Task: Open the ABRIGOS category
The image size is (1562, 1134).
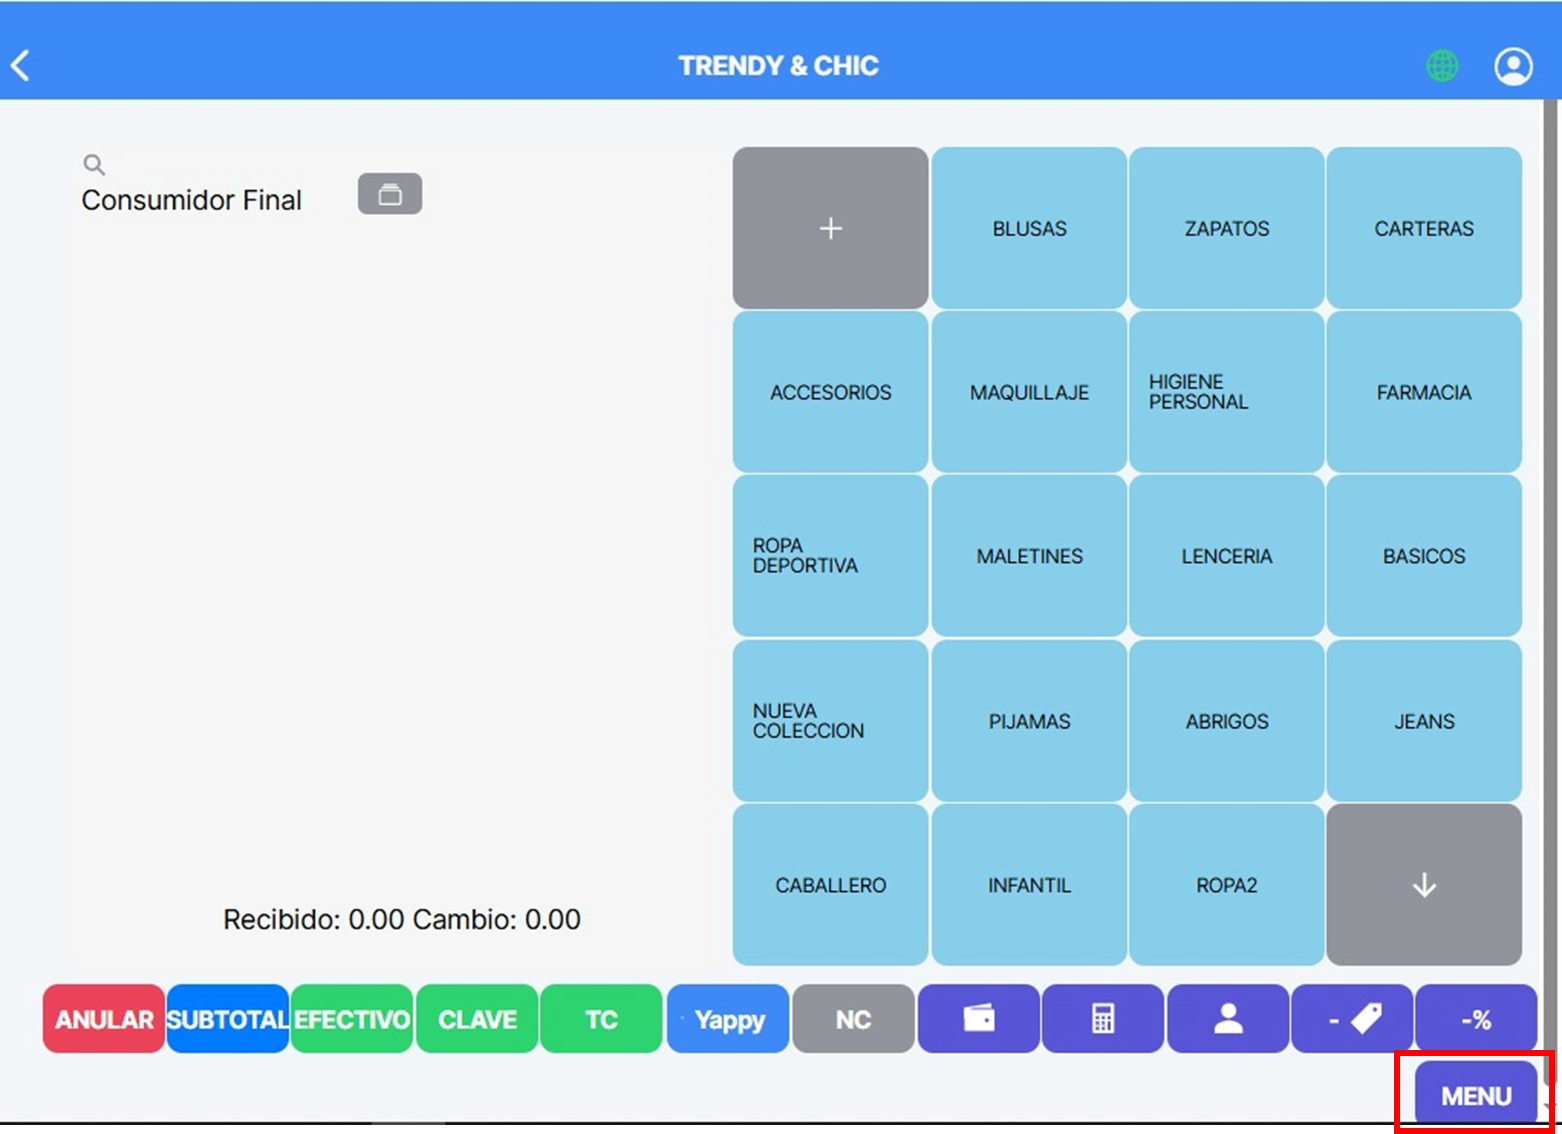Action: click(x=1227, y=721)
